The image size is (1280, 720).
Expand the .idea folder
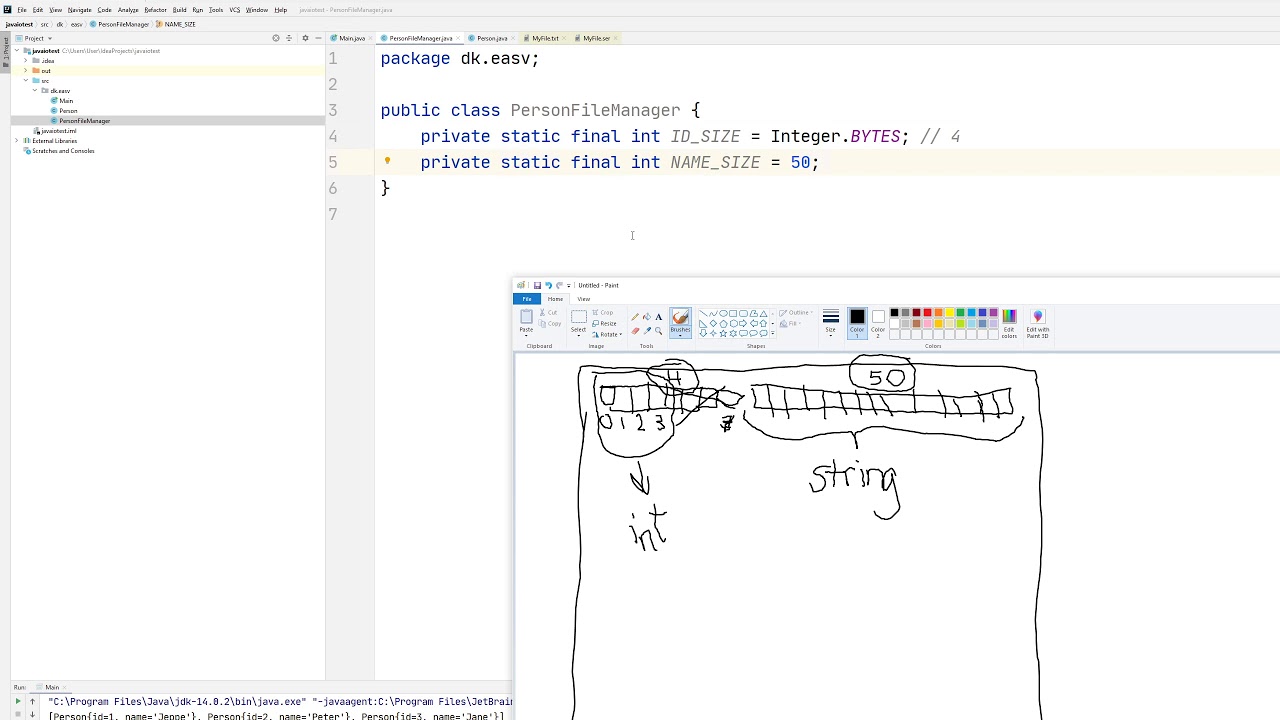25,60
